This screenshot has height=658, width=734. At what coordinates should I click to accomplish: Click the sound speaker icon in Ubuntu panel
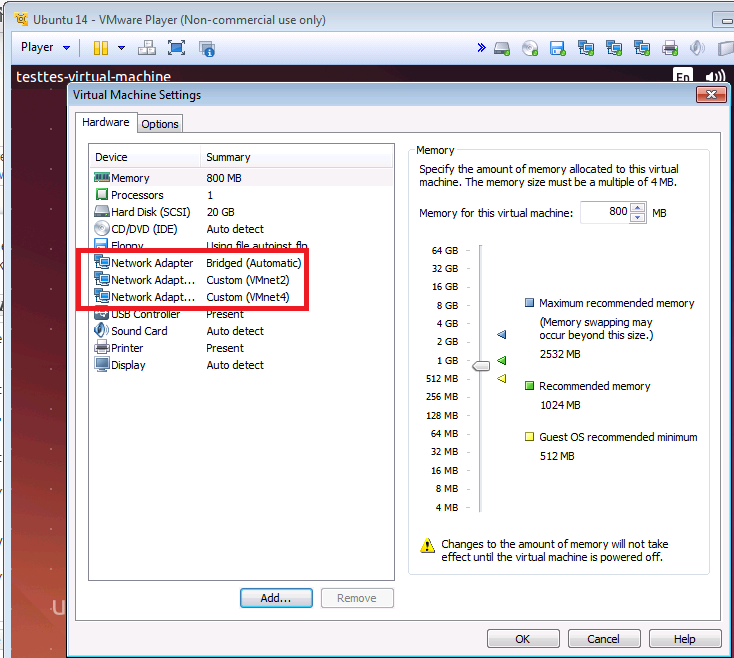click(715, 77)
